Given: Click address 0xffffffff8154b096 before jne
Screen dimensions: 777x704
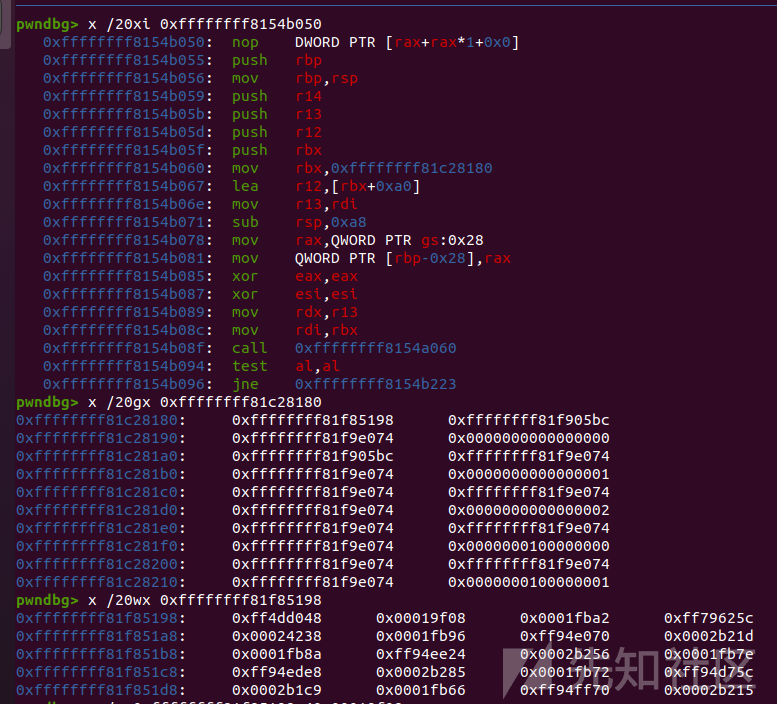Looking at the screenshot, I should [x=128, y=384].
